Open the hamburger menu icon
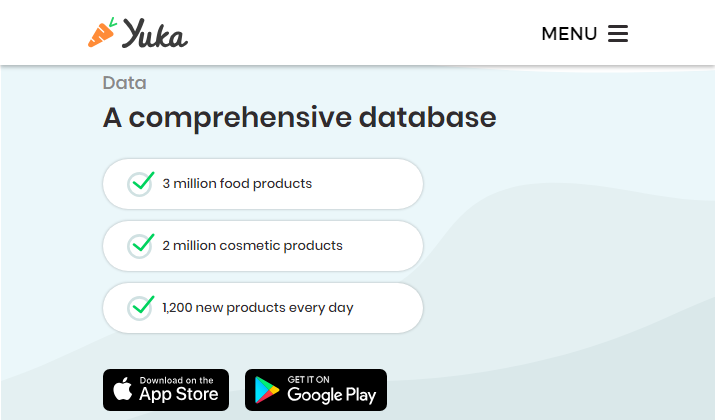Image resolution: width=715 pixels, height=420 pixels. pos(618,34)
